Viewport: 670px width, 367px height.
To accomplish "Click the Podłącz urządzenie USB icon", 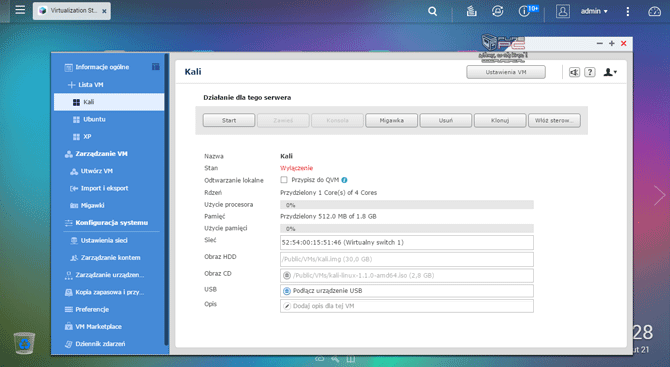I will pyautogui.click(x=287, y=291).
